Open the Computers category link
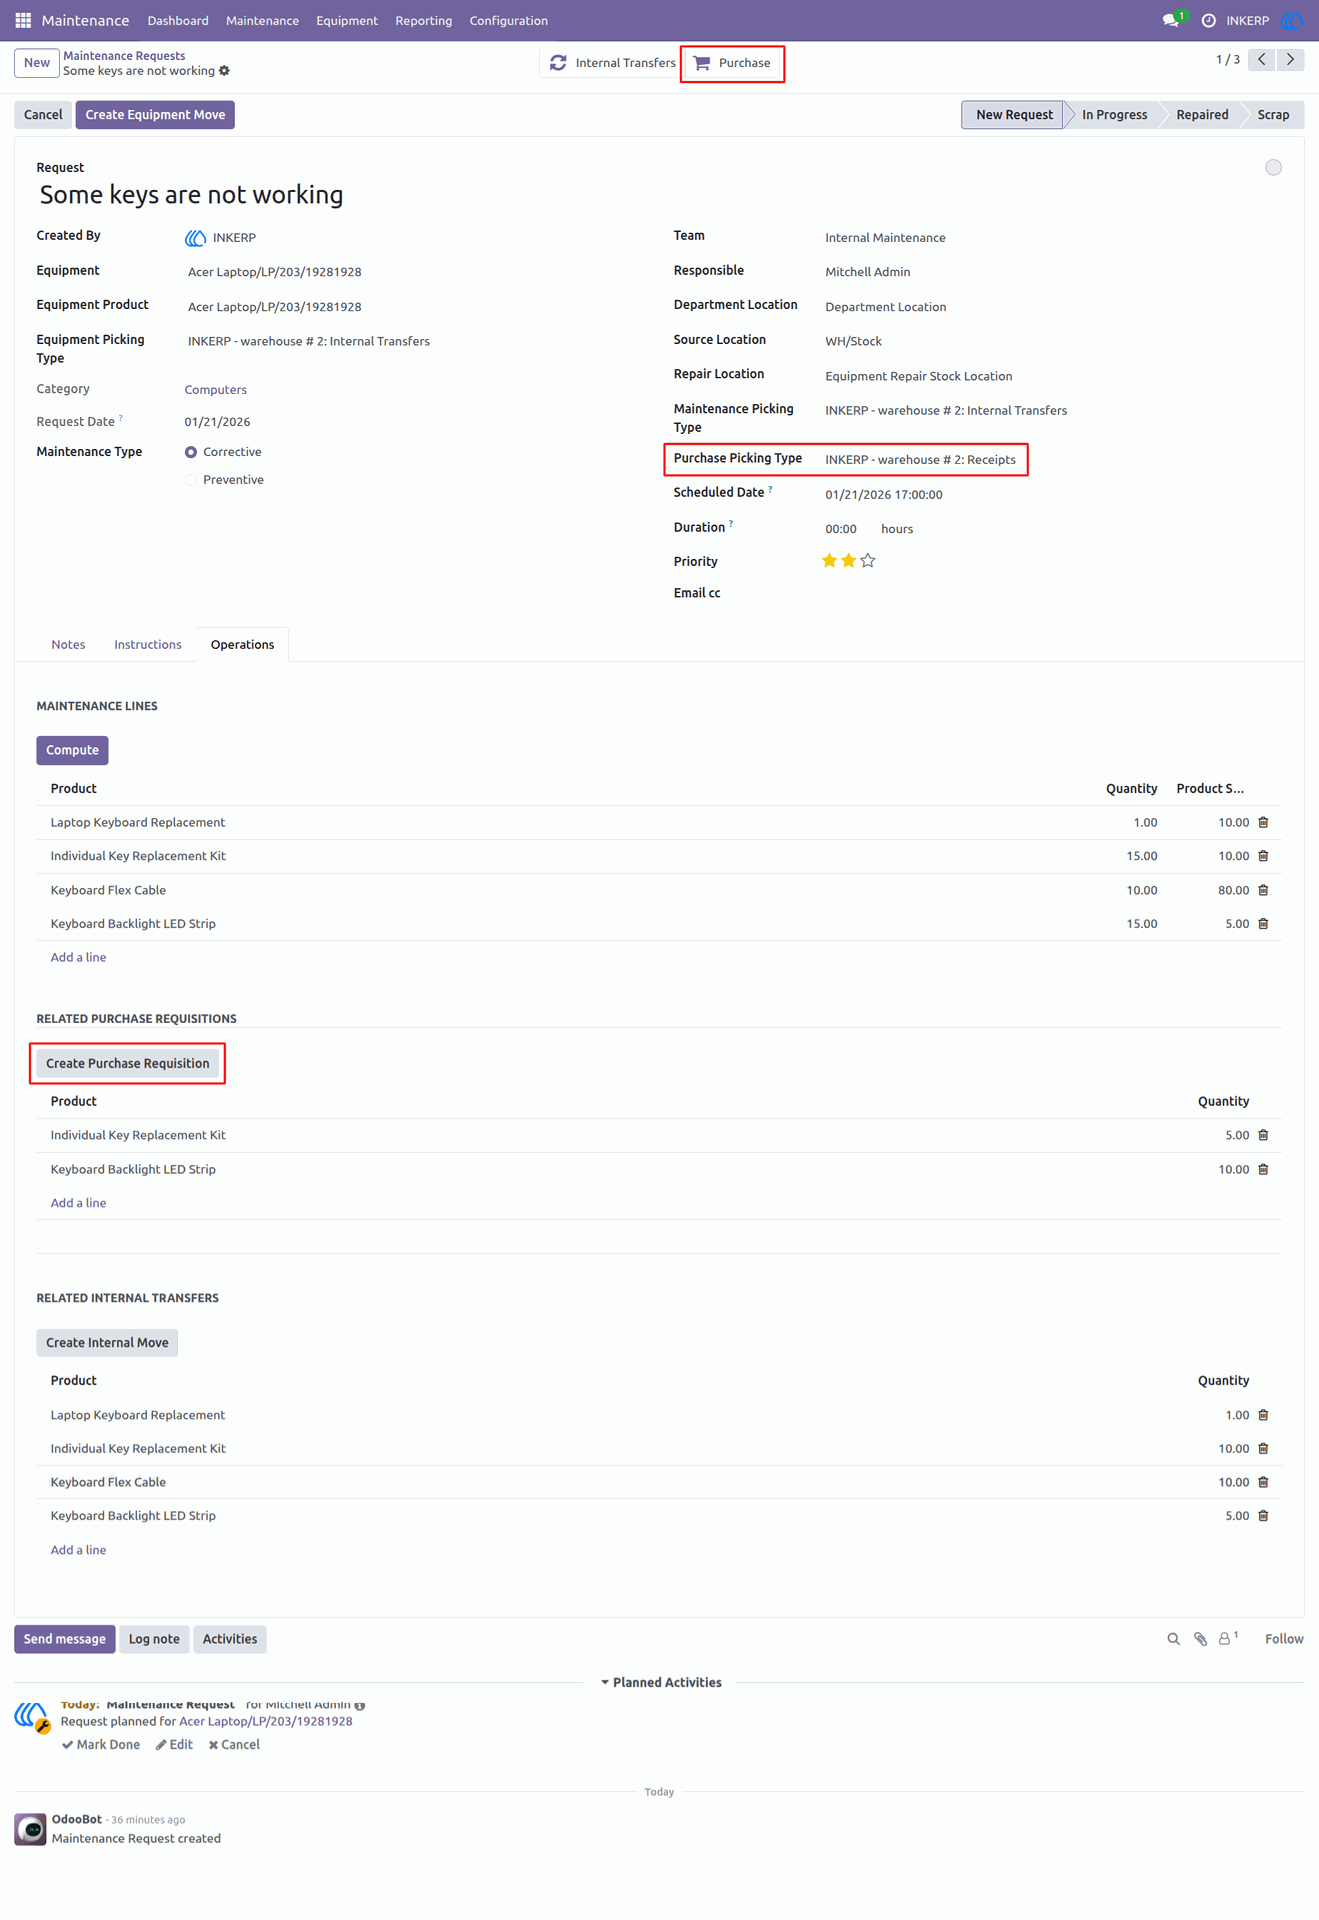The height and width of the screenshot is (1920, 1319). (216, 390)
